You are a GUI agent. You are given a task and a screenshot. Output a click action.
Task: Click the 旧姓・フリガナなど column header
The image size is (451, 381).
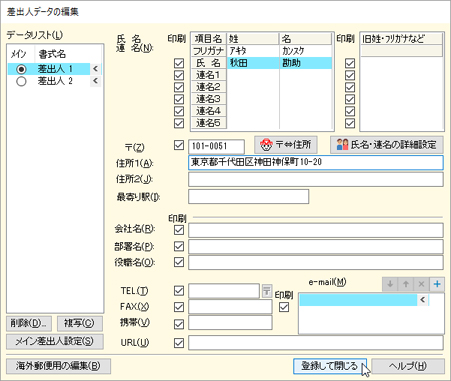pos(402,39)
